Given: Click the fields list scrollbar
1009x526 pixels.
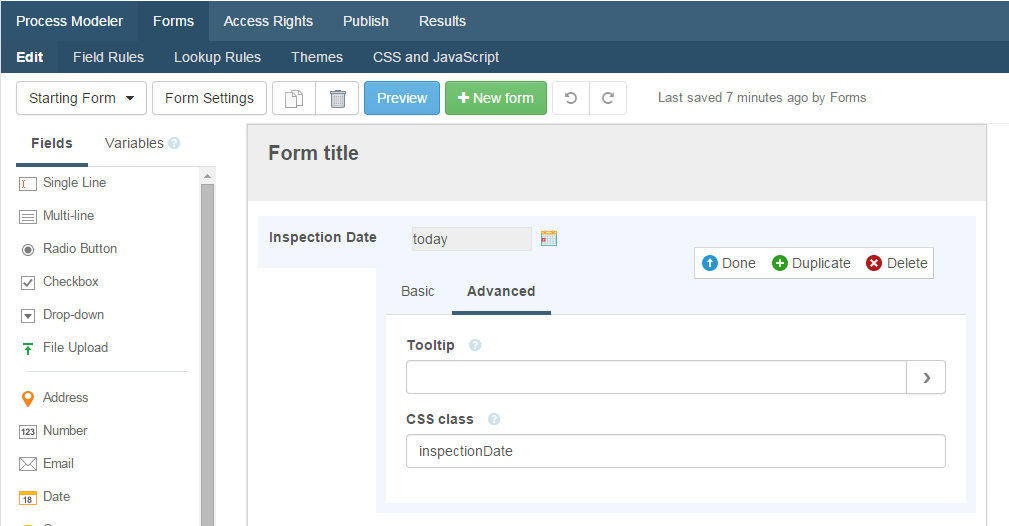Looking at the screenshot, I should [208, 350].
